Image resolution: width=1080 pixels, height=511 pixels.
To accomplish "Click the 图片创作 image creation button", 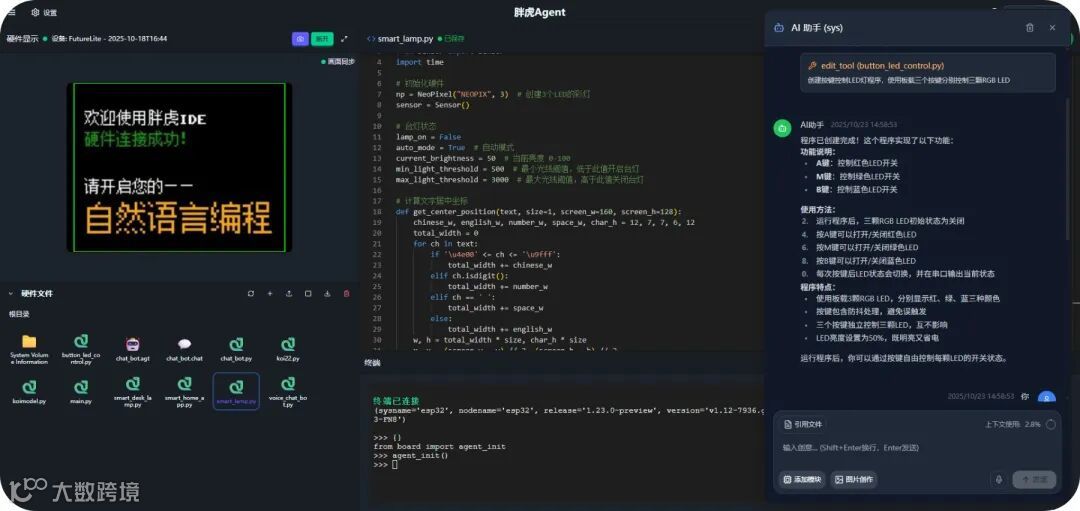I will pos(854,479).
